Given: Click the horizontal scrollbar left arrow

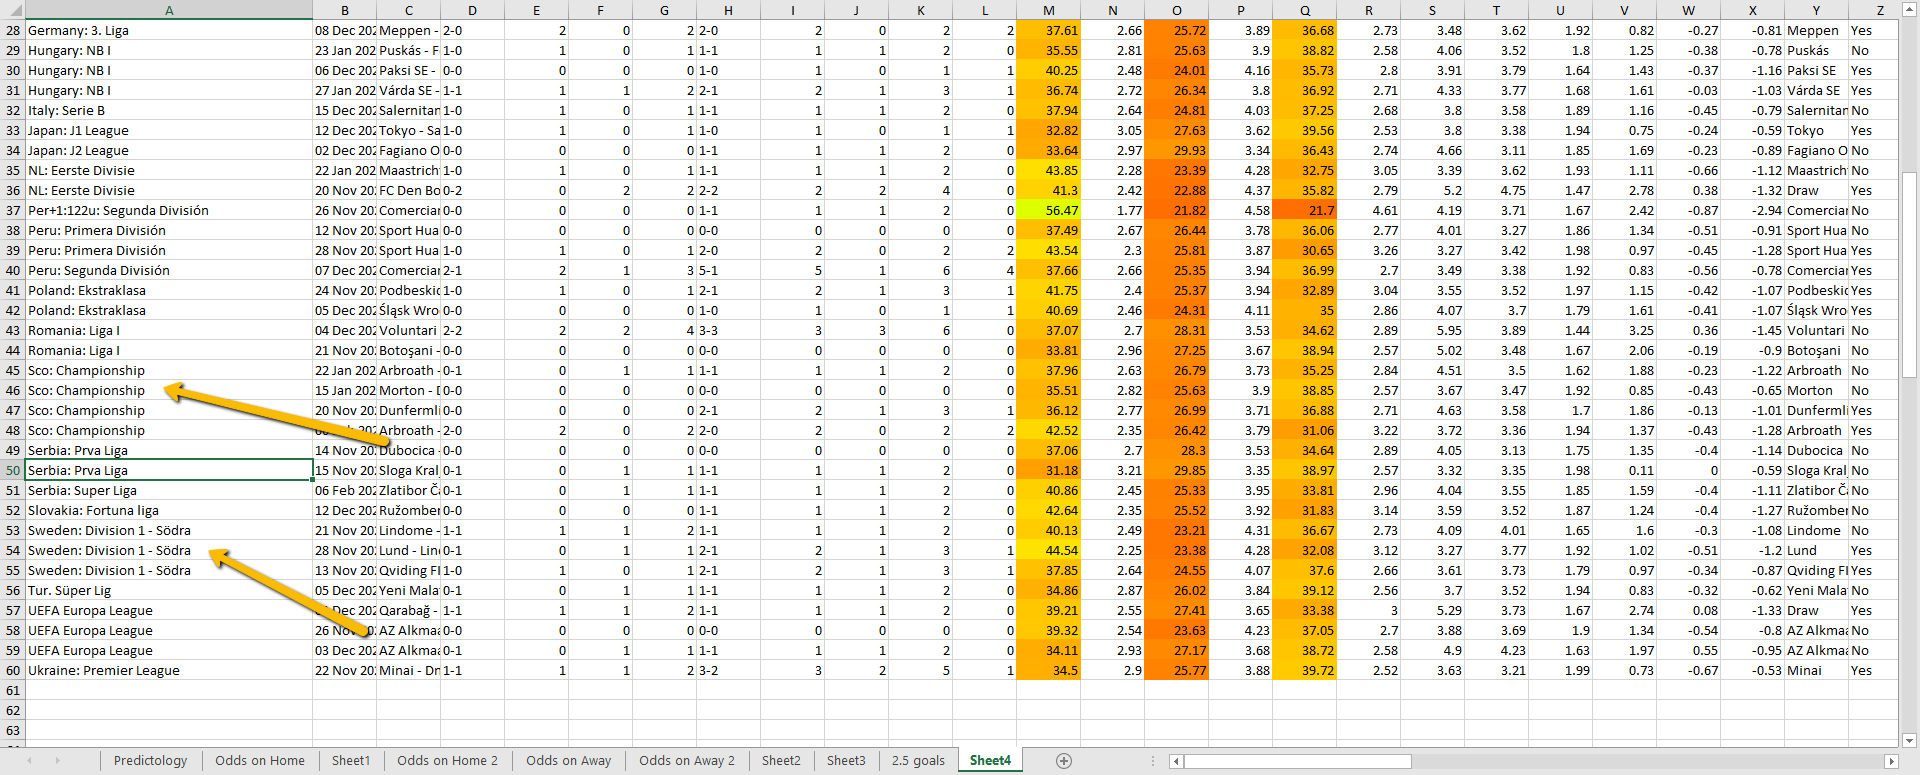Looking at the screenshot, I should pyautogui.click(x=1177, y=761).
